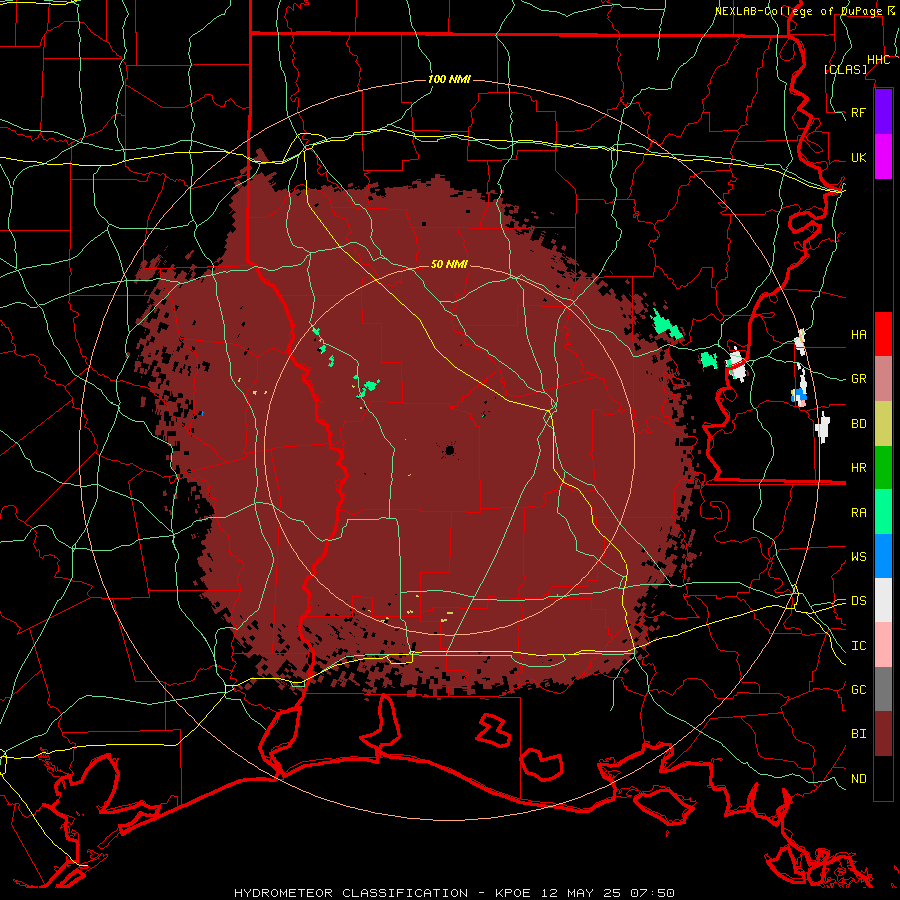
Task: Click the "HA" legend label
Action: click(858, 334)
